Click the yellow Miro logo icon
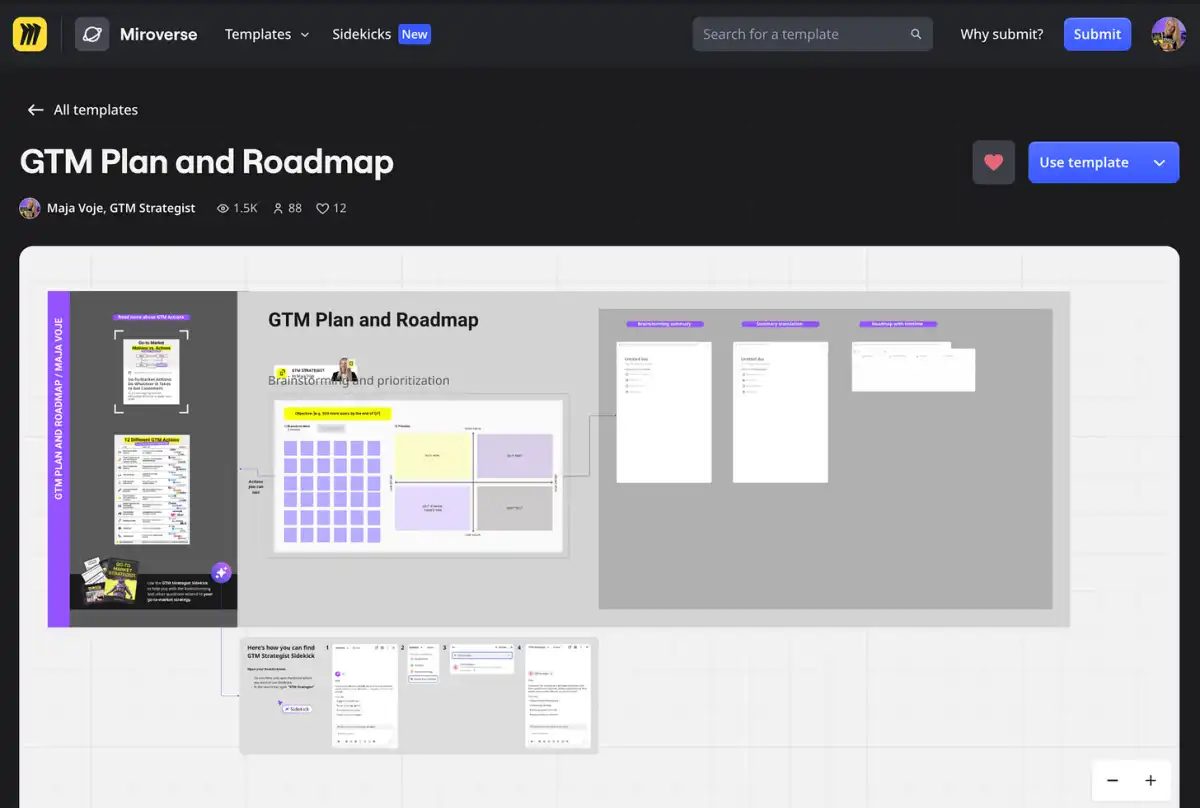Image resolution: width=1200 pixels, height=808 pixels. tap(29, 34)
